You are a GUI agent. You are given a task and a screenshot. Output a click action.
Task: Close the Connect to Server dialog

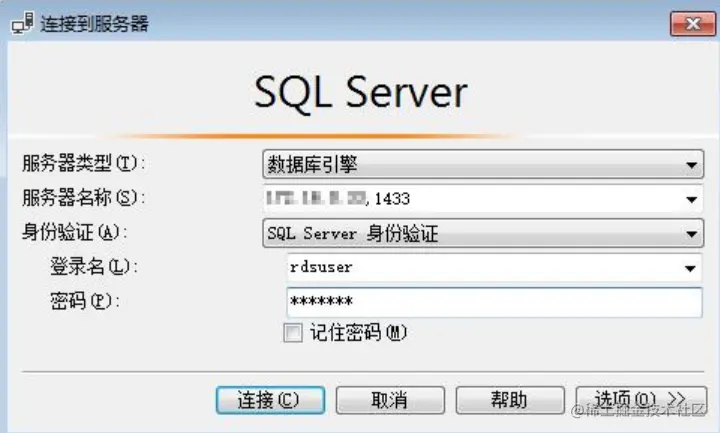693,23
